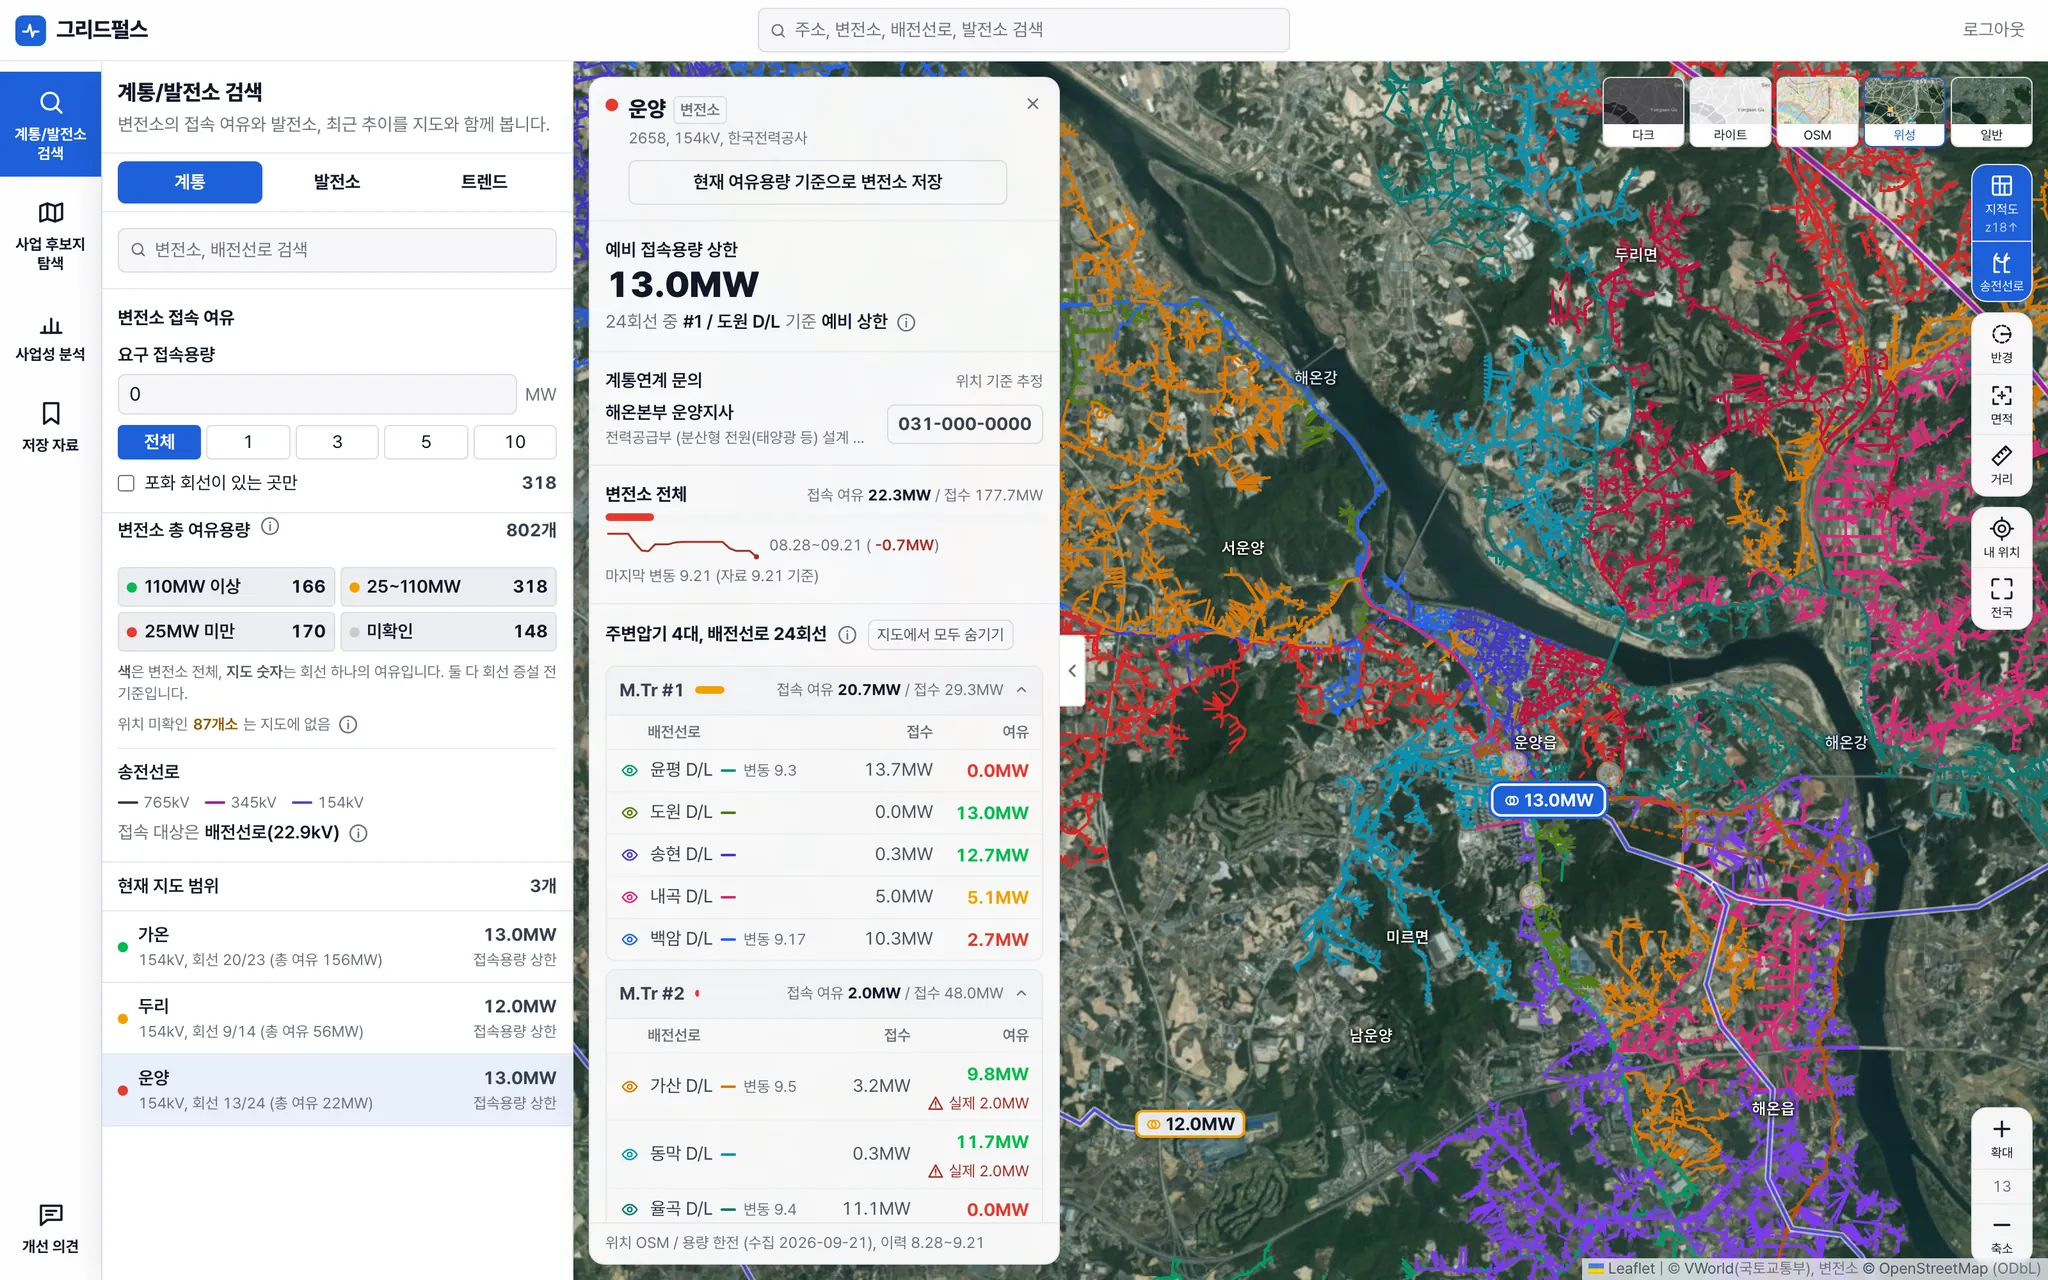Image resolution: width=2048 pixels, height=1280 pixels.
Task: Toggle the 송전선로 transmission line layer
Action: pyautogui.click(x=2001, y=271)
